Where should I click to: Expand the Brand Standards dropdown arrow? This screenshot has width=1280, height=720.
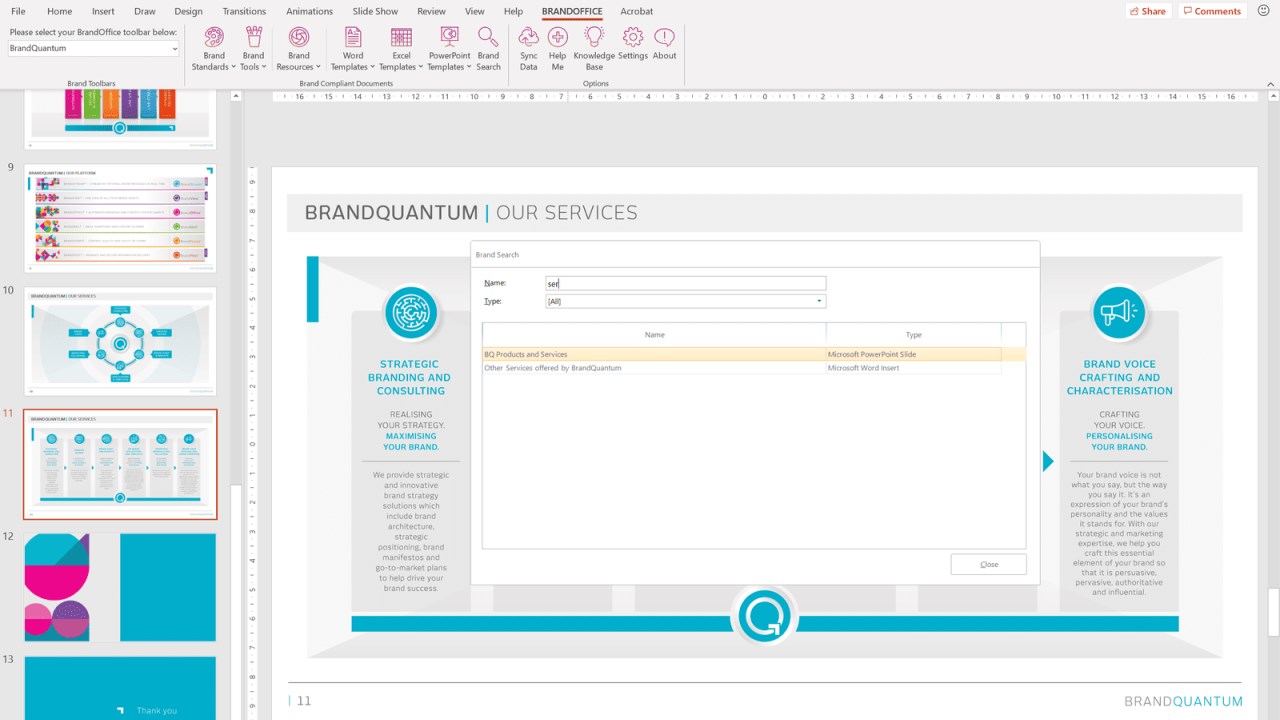[x=232, y=67]
